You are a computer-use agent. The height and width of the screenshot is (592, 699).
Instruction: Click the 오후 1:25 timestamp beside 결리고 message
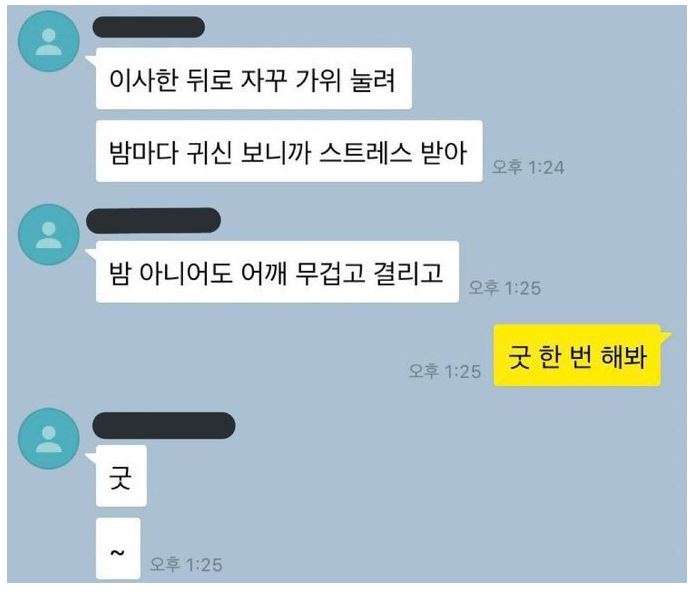(505, 288)
